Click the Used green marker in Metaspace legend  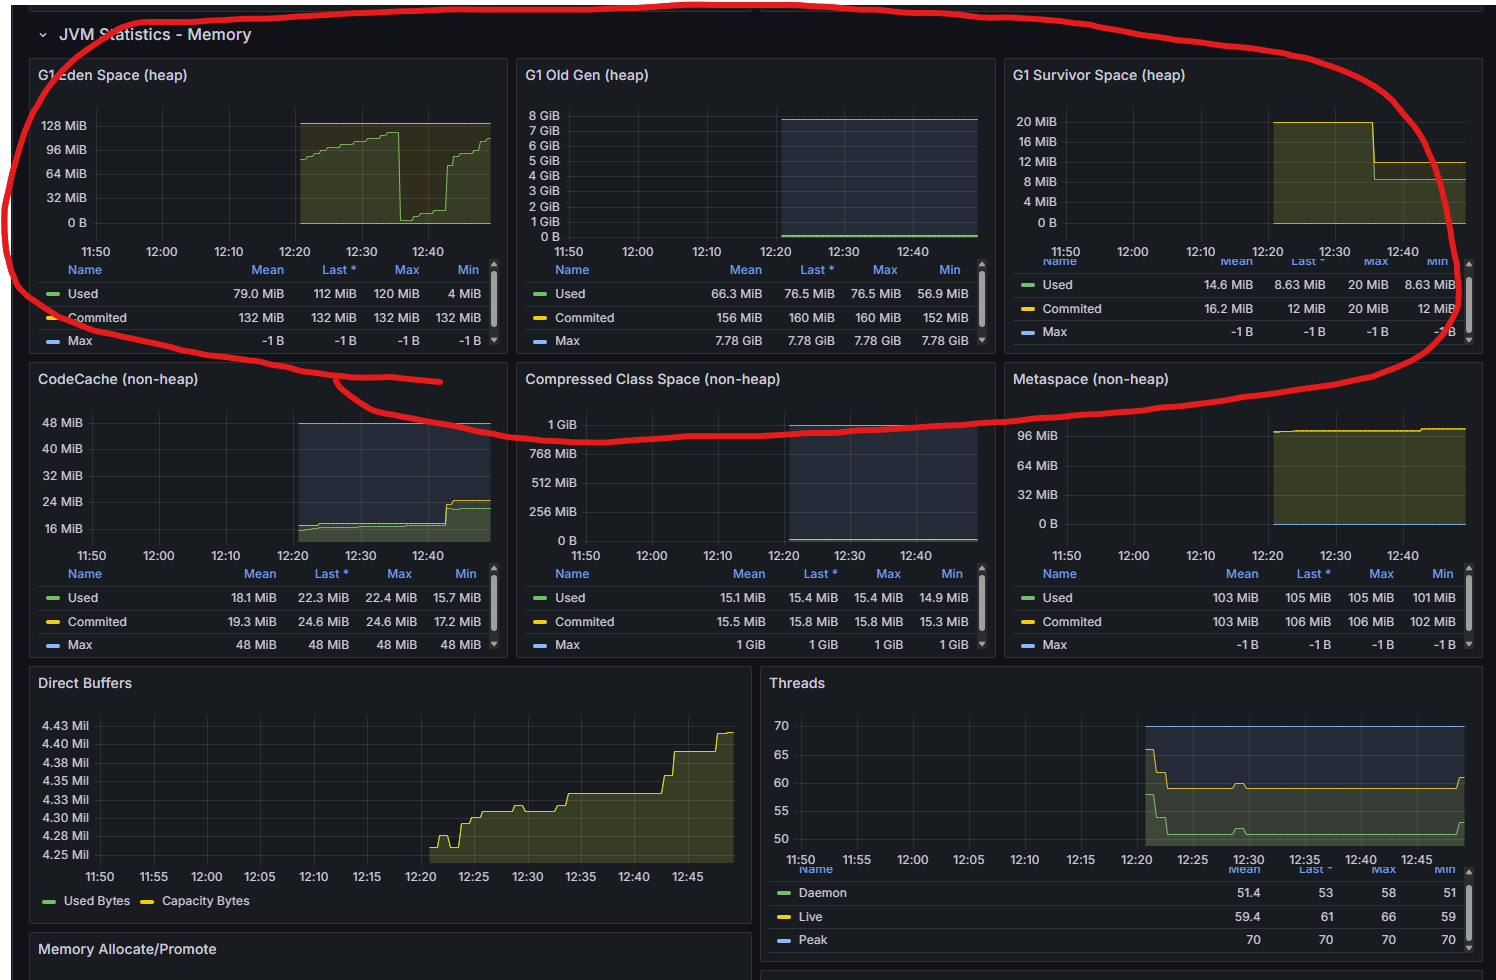(1028, 598)
